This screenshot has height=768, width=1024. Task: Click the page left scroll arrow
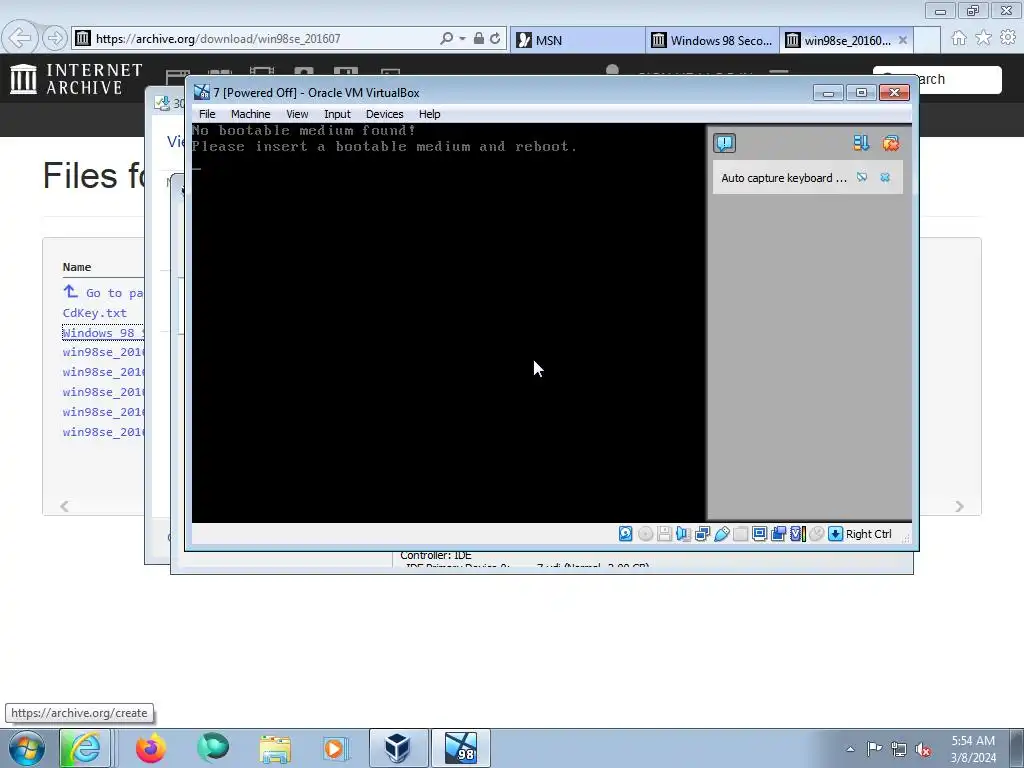(x=65, y=506)
